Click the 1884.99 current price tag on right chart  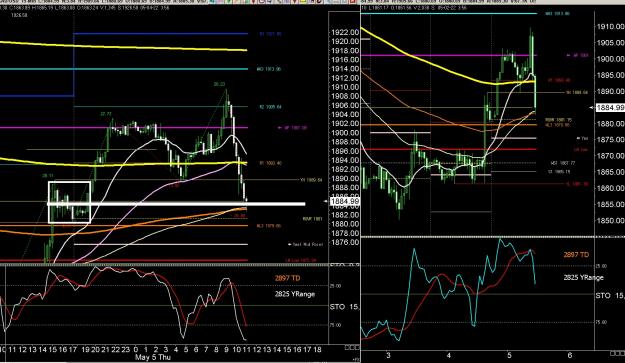tap(610, 108)
